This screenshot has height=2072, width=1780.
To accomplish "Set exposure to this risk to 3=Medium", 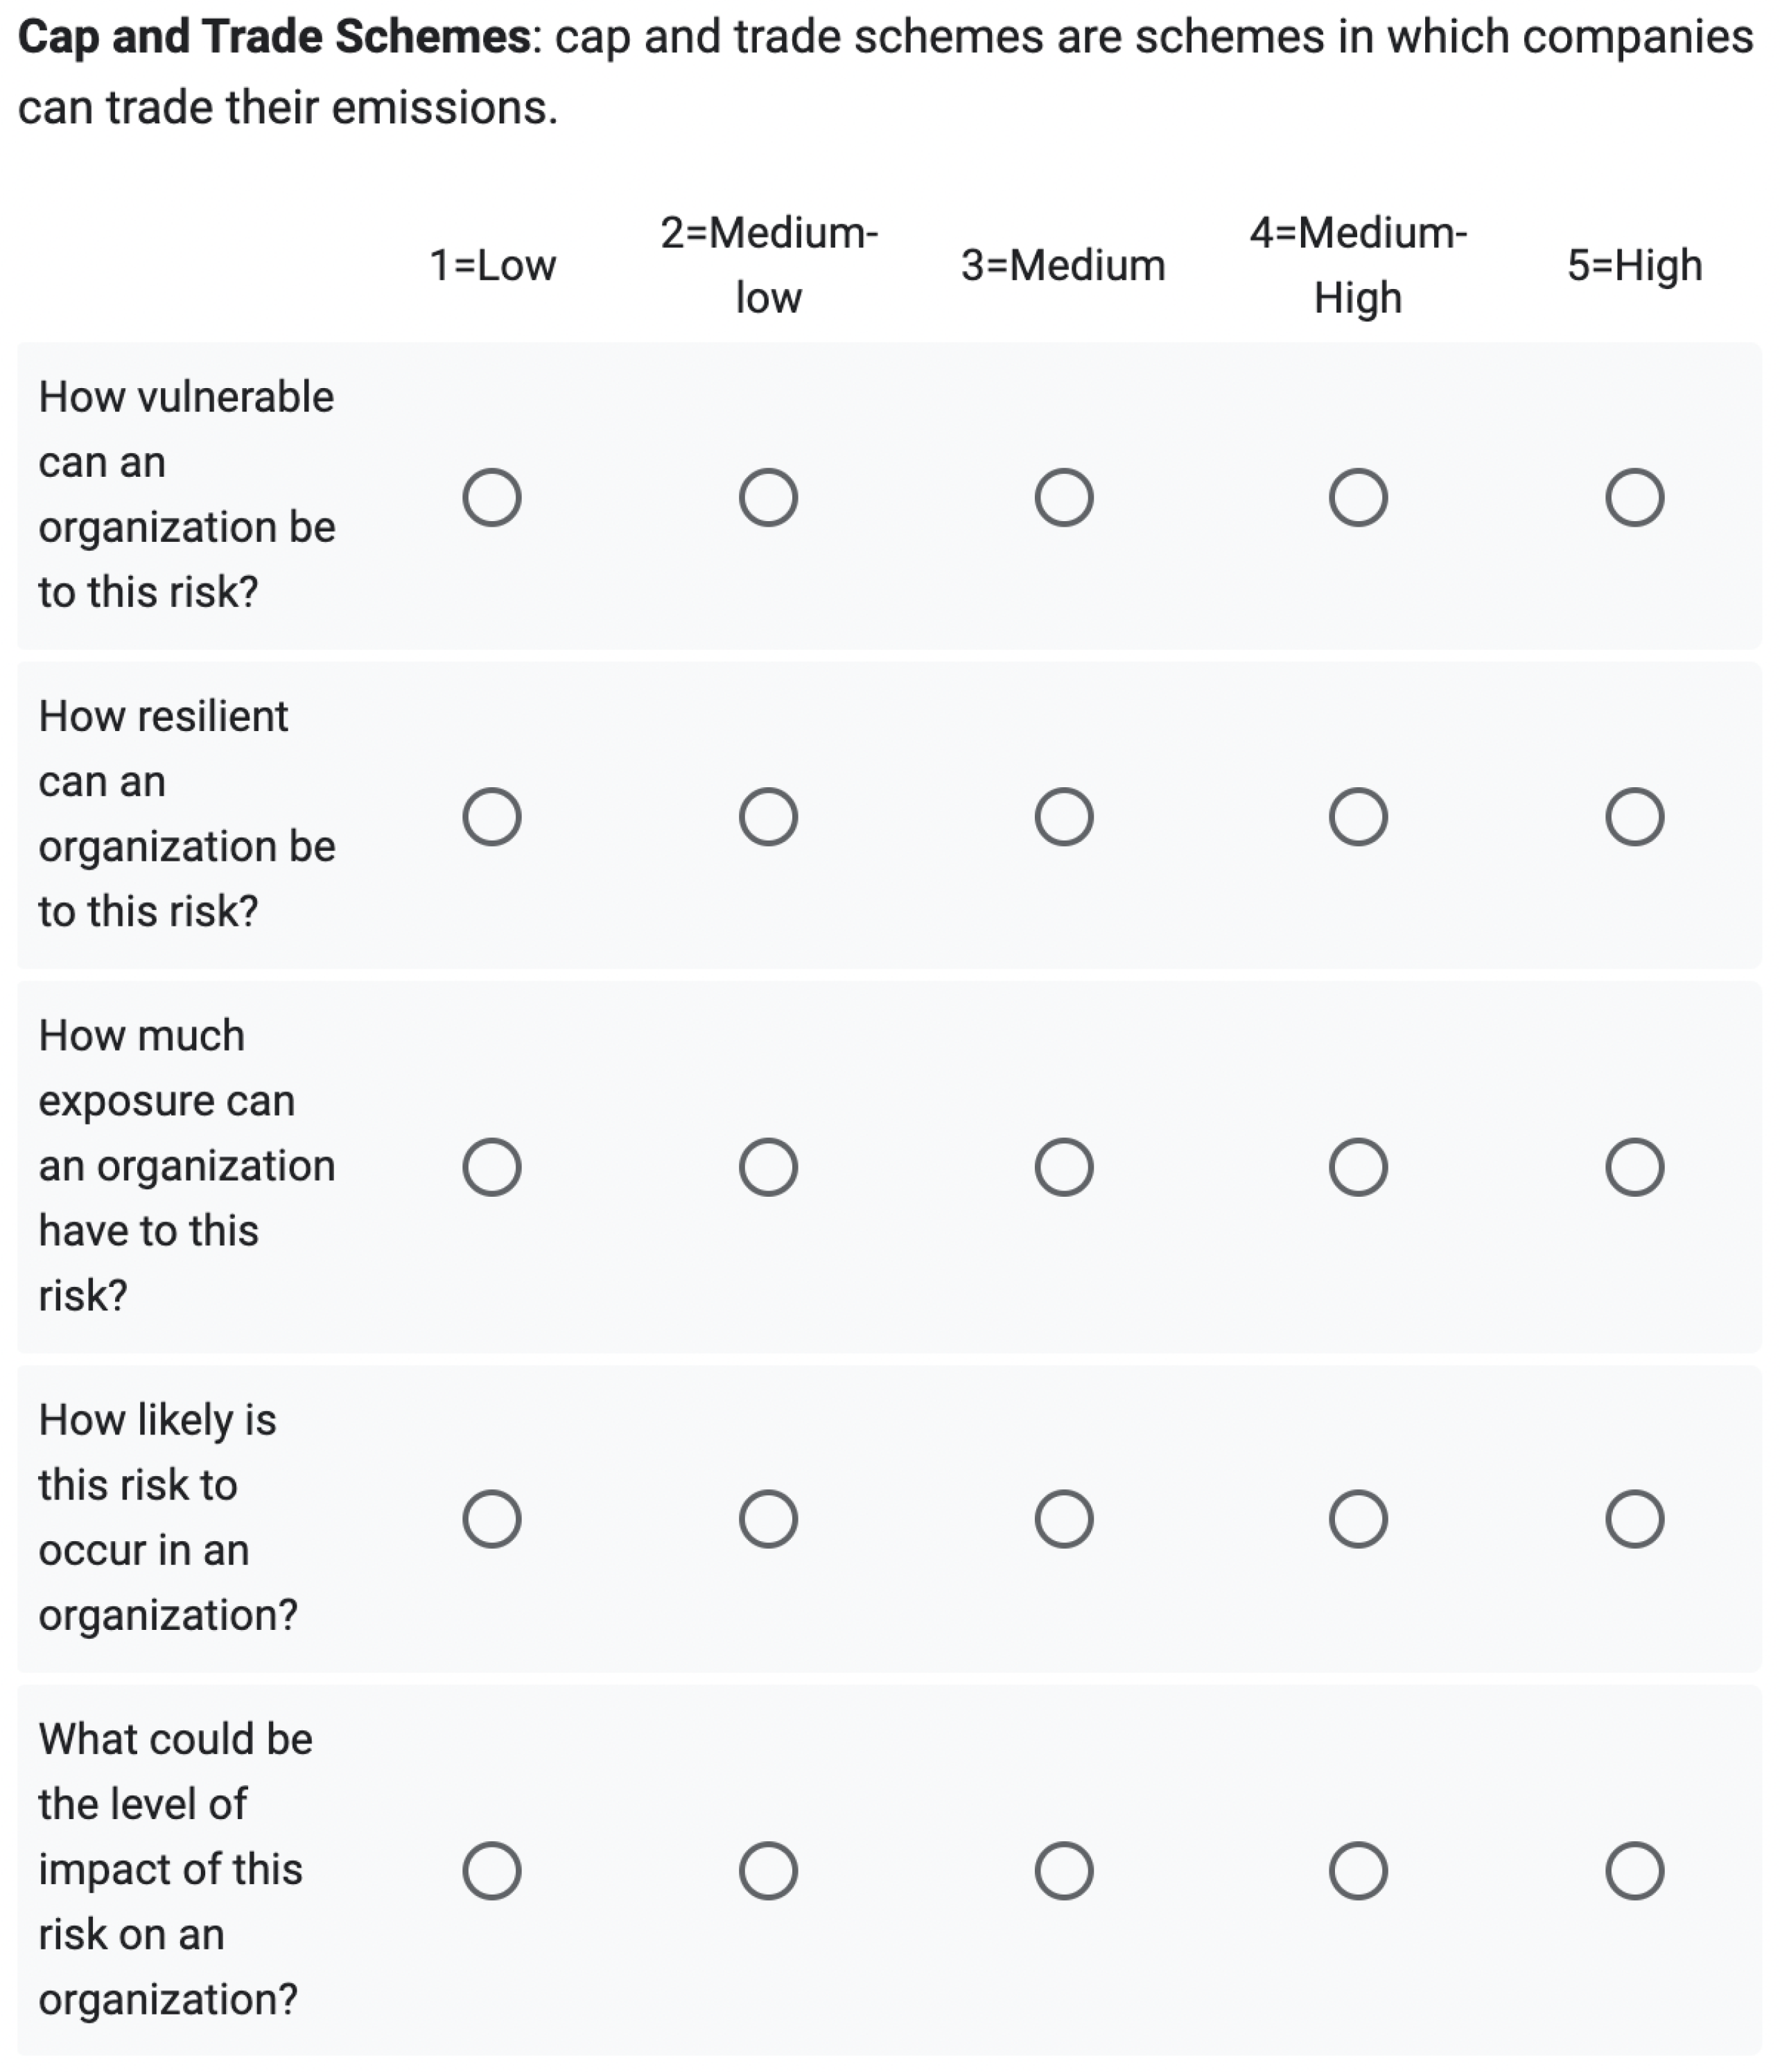I will point(1063,1167).
